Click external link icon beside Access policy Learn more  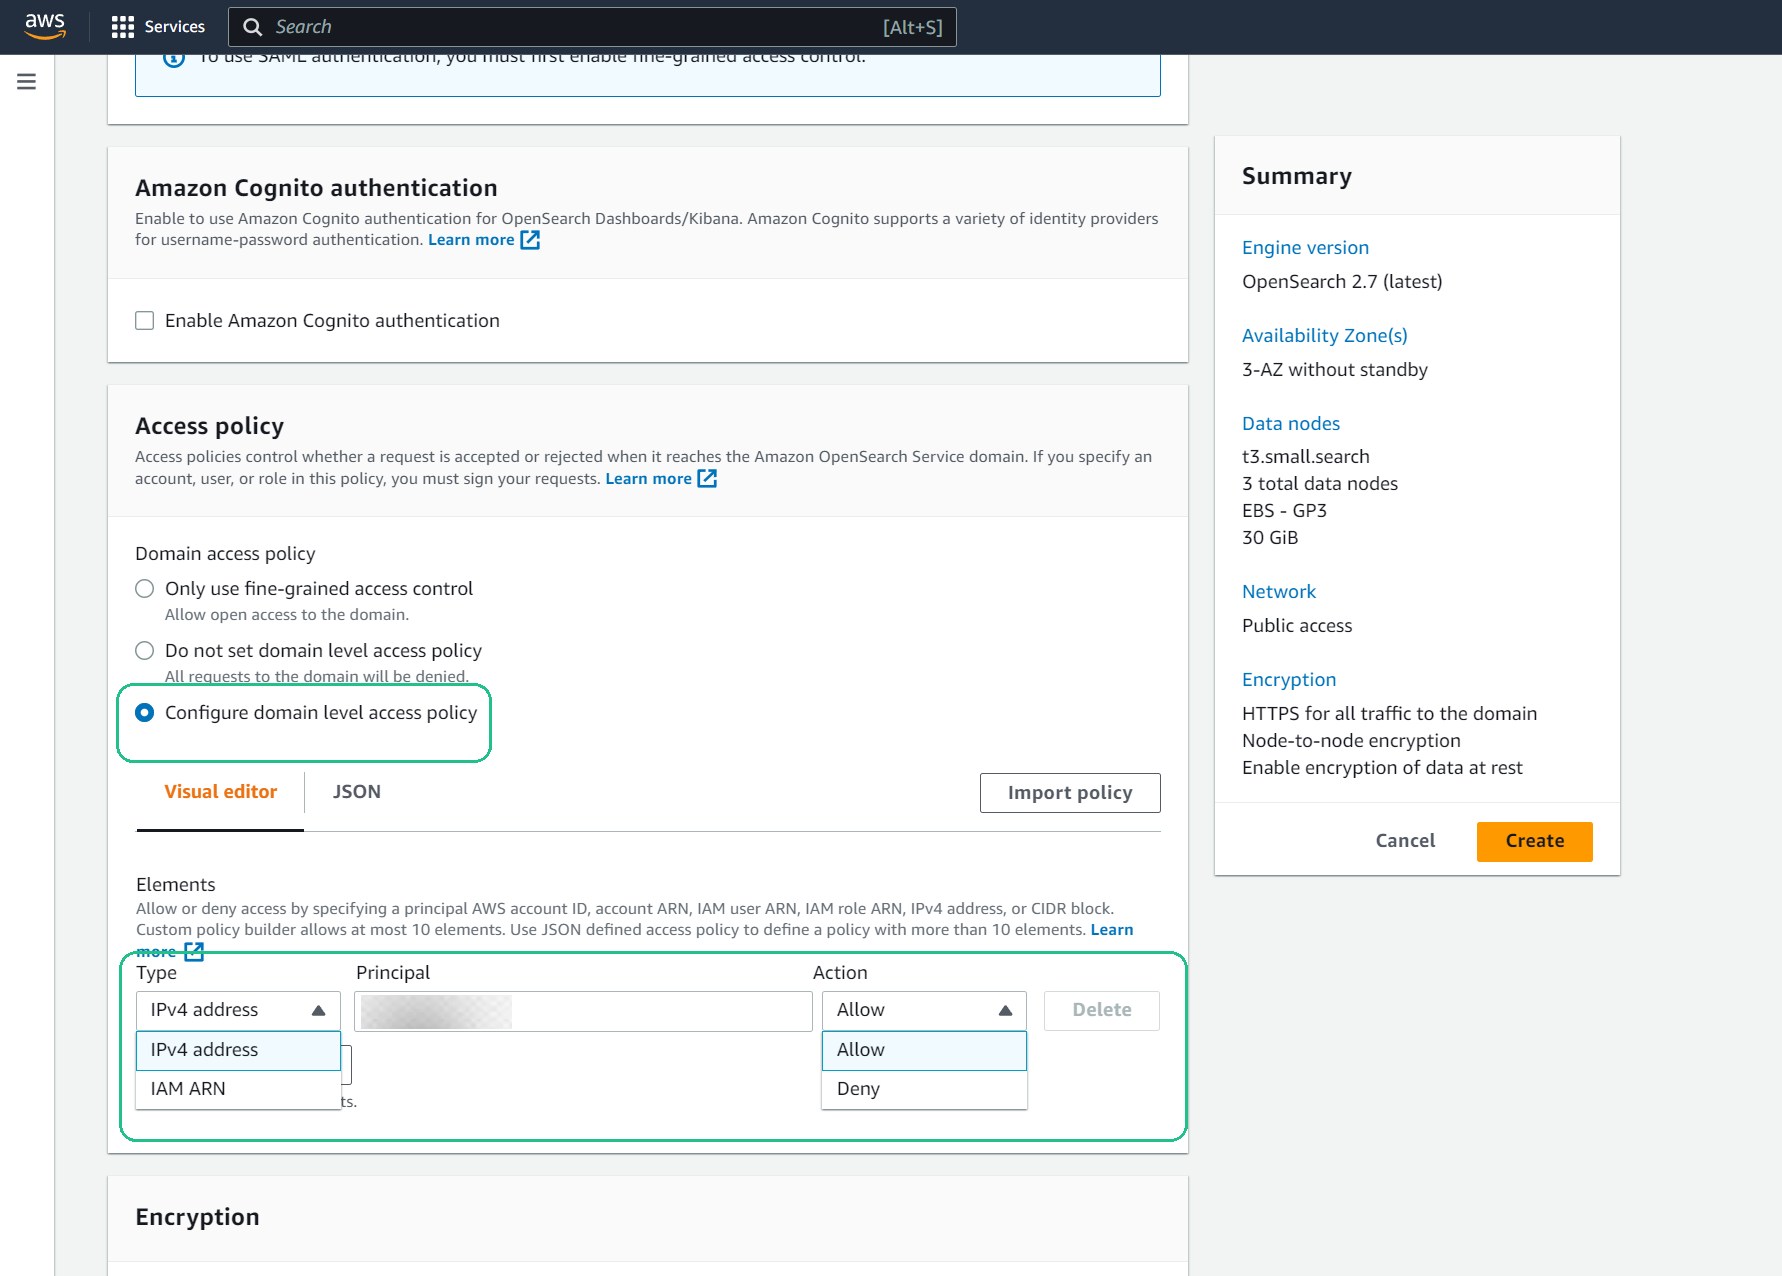(707, 479)
